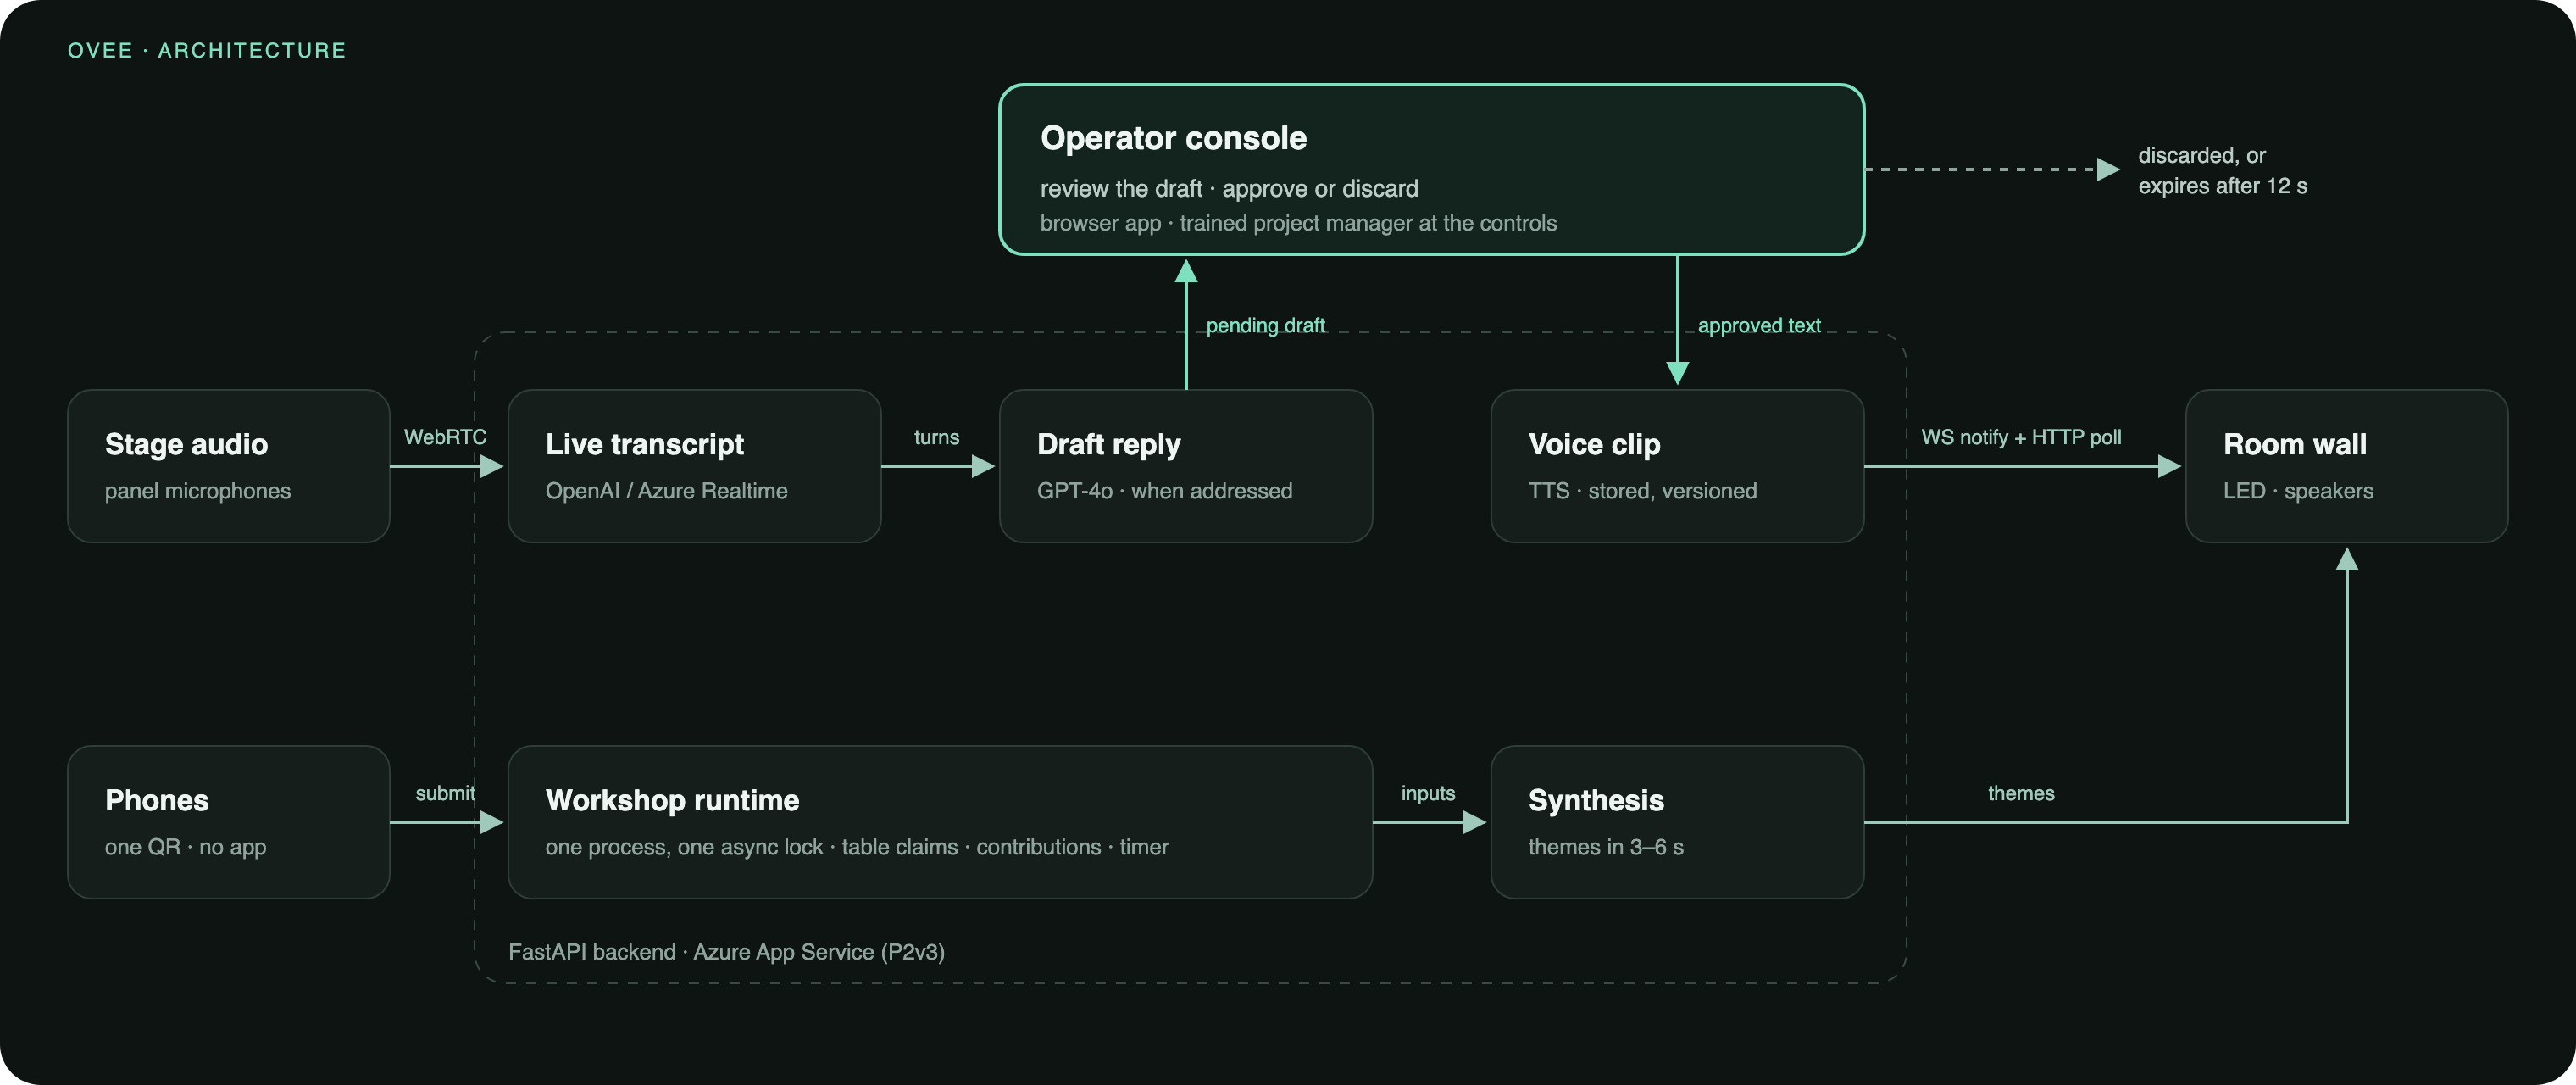The width and height of the screenshot is (2576, 1085).
Task: Click the 'submit' connector label
Action: (445, 793)
